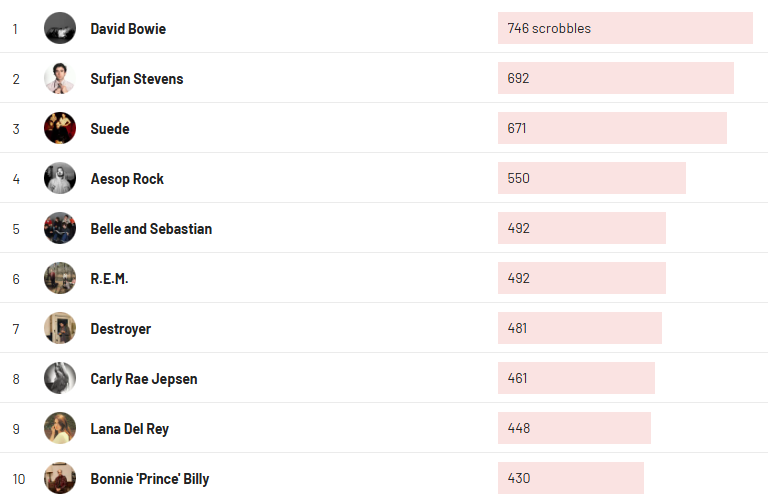Image resolution: width=782 pixels, height=497 pixels.
Task: Click R.E.M.'s 492 scrobble bar
Action: pyautogui.click(x=581, y=278)
